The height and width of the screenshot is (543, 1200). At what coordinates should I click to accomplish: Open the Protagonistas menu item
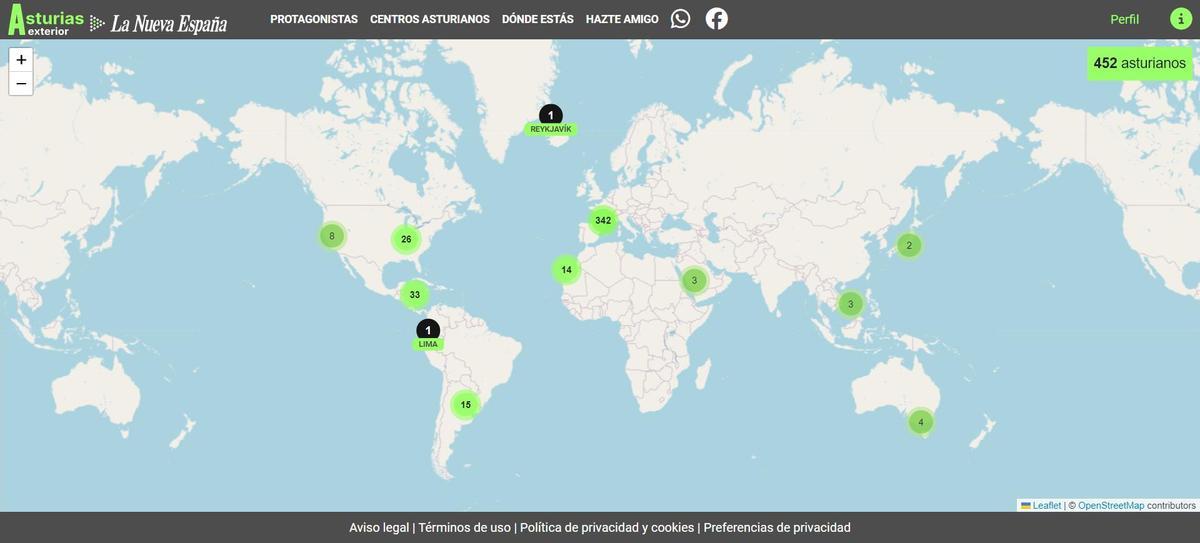(313, 19)
